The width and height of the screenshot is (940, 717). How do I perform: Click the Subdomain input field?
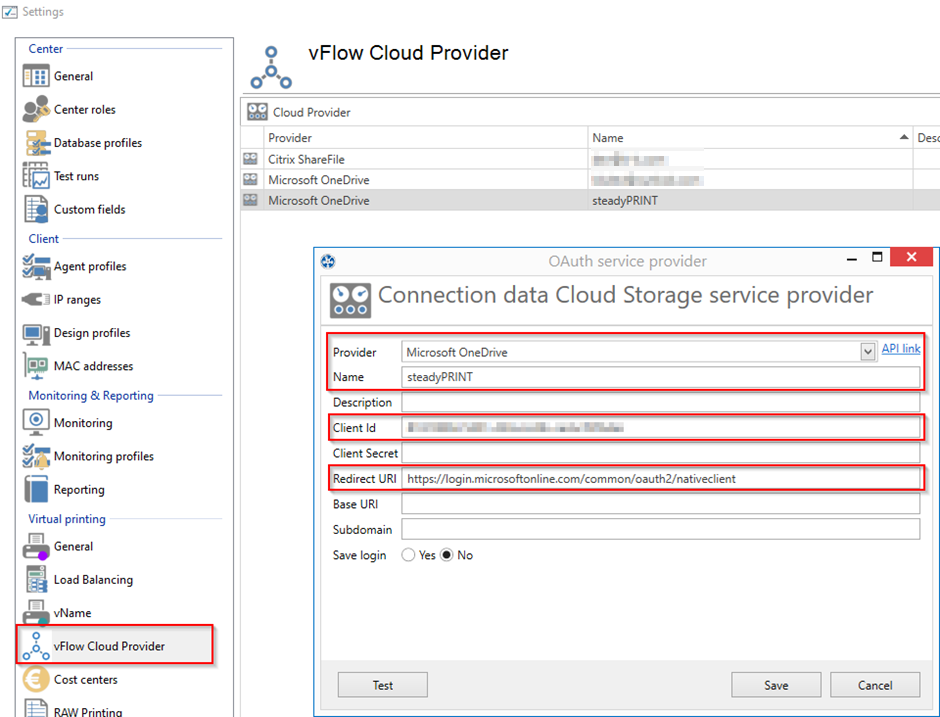point(661,529)
